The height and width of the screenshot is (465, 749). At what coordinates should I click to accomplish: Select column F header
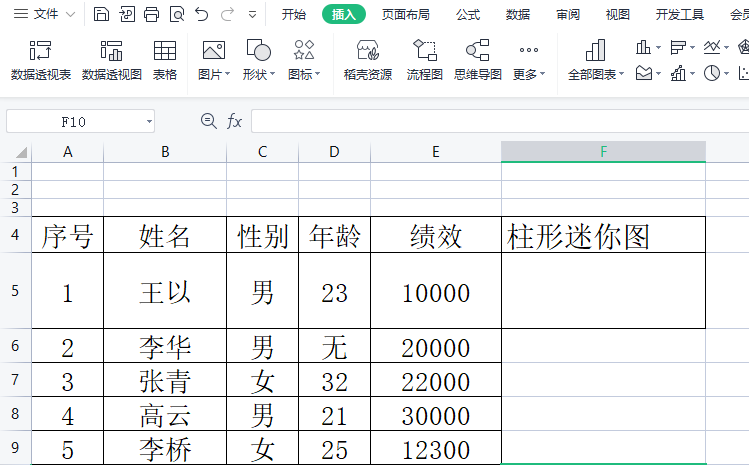[603, 152]
